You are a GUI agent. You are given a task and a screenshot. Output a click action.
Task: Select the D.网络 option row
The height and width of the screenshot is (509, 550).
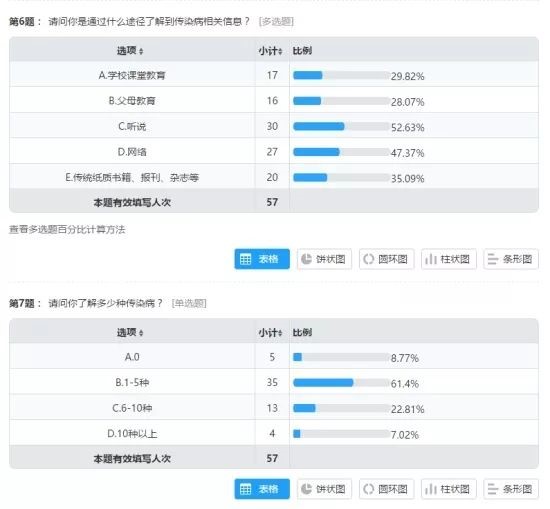pyautogui.click(x=274, y=151)
